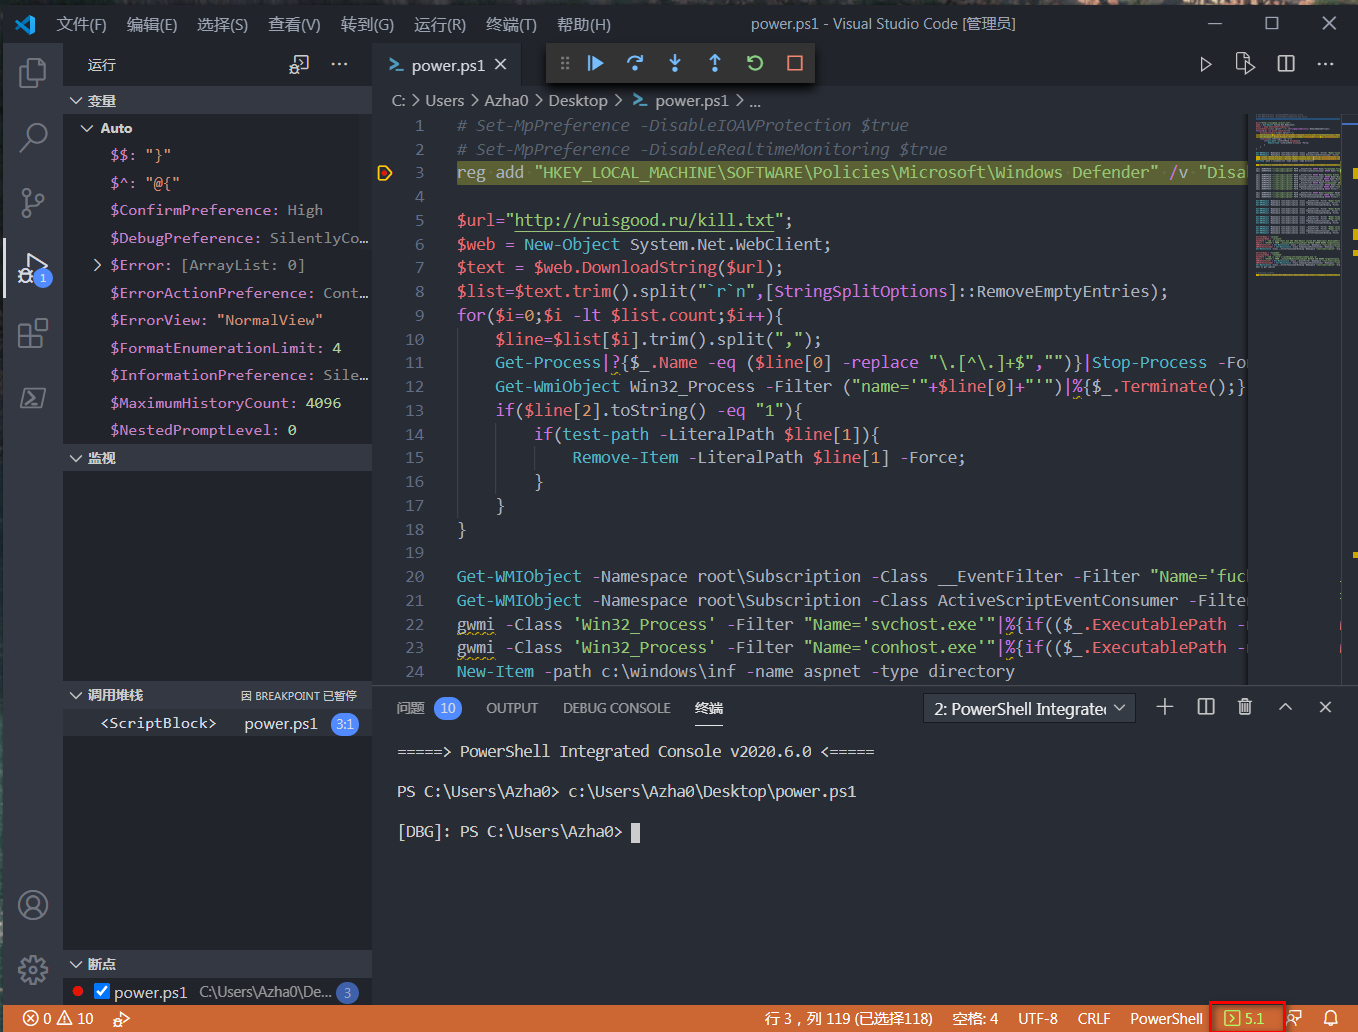Open the 运行(R) menu

(440, 24)
